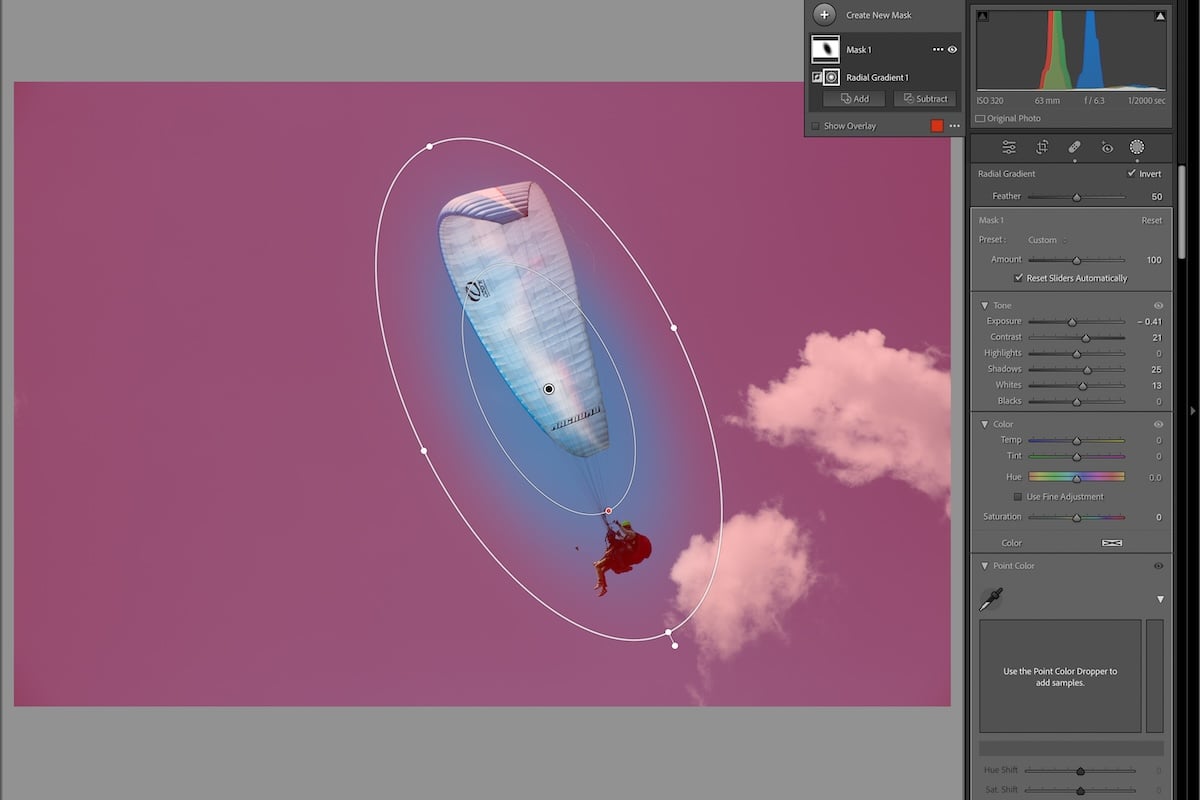1200x800 pixels.
Task: Collapse the Color section
Action: click(x=987, y=424)
